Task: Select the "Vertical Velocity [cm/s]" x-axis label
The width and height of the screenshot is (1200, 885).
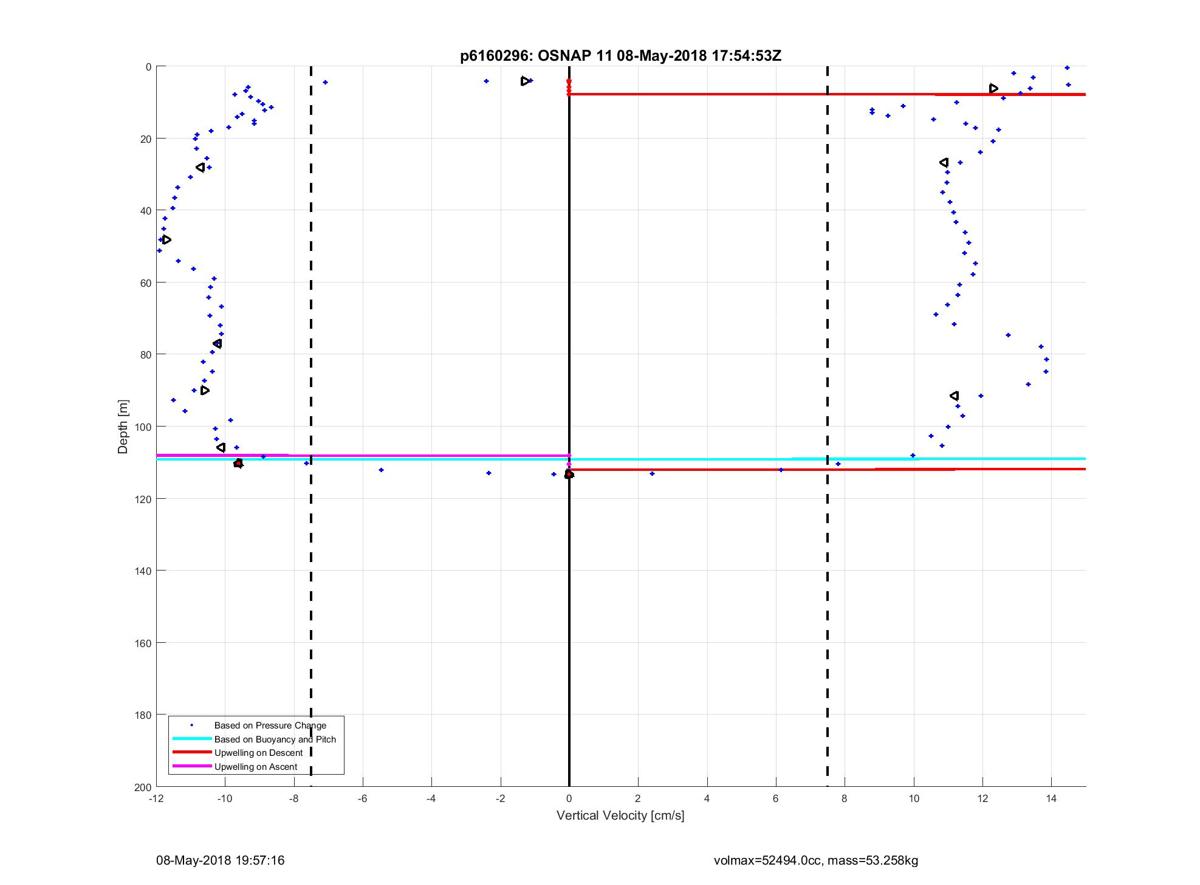Action: 620,816
